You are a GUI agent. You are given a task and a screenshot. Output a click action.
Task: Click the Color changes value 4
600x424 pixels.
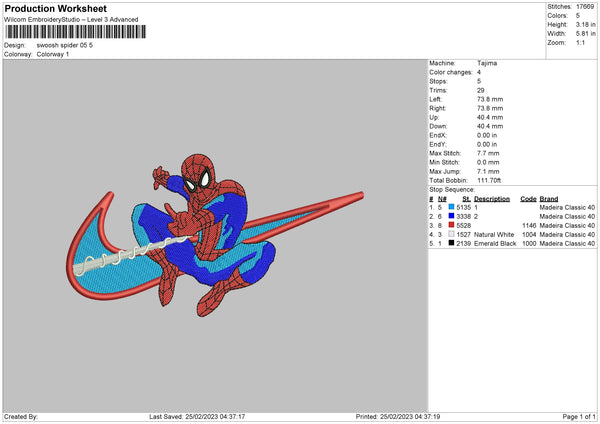[479, 72]
